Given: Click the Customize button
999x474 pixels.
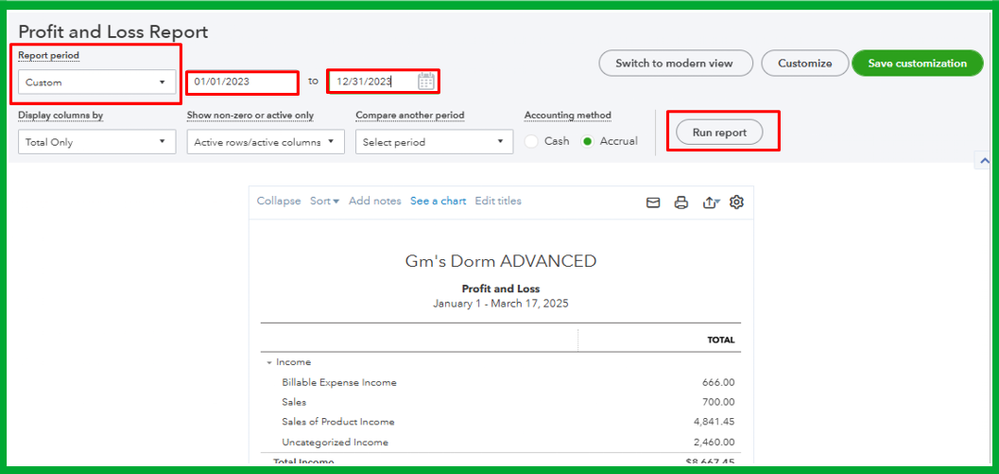Looking at the screenshot, I should coord(805,63).
